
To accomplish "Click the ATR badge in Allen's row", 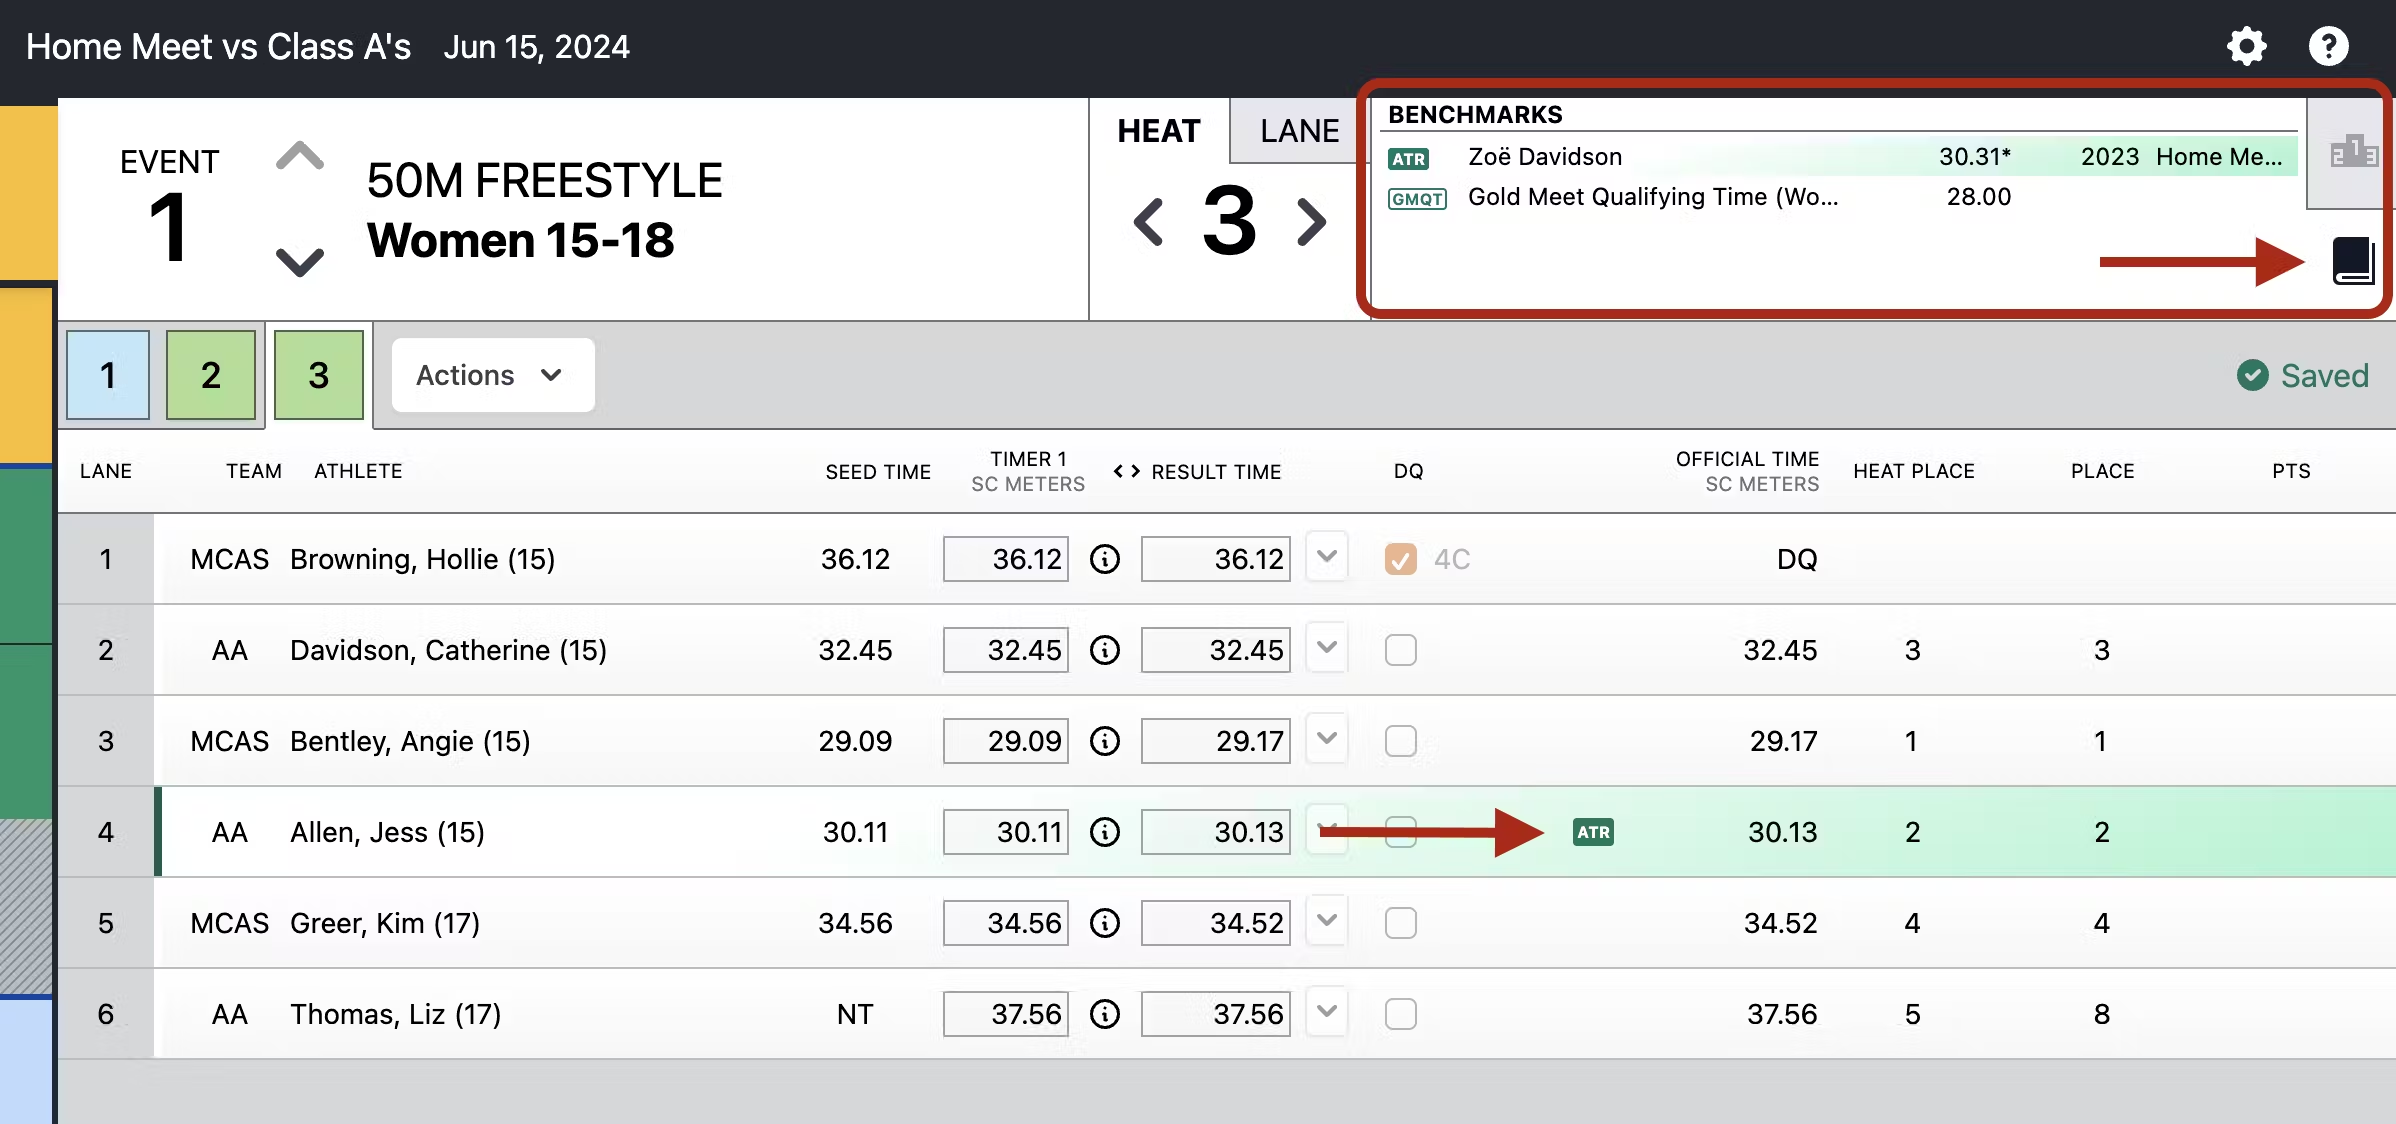I will tap(1593, 832).
